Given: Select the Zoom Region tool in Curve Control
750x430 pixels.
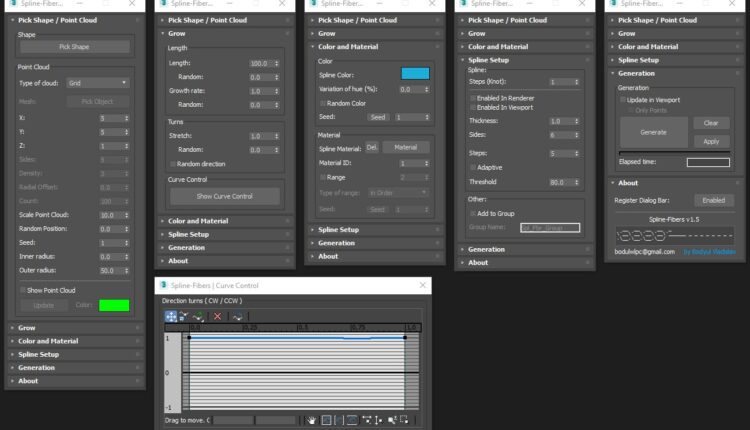Looking at the screenshot, I should (x=404, y=420).
